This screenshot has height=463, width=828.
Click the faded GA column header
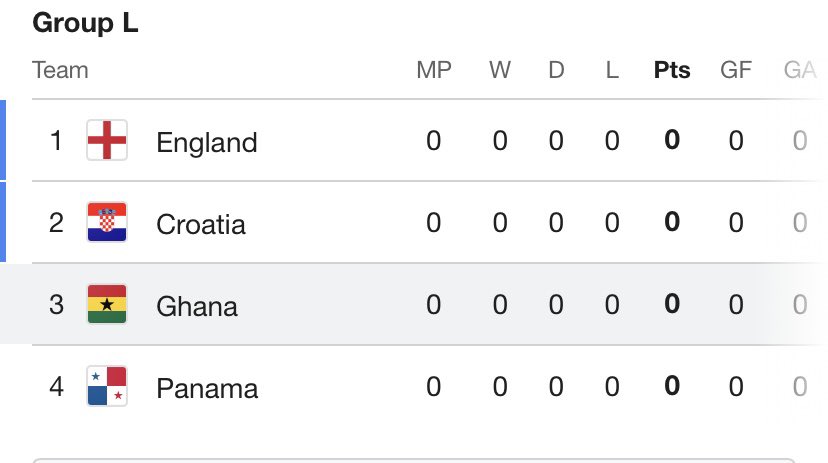click(x=799, y=71)
